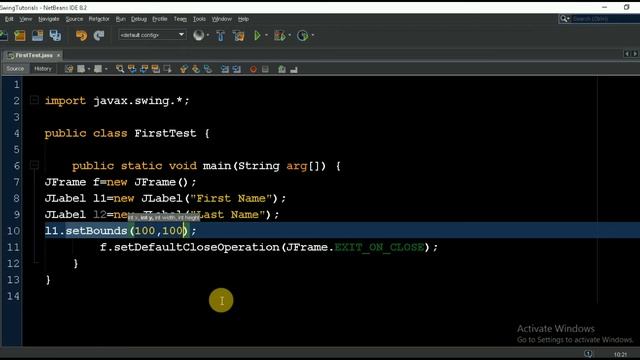
Task: Click the Find Selection magnifier icon
Action: (x=120, y=69)
